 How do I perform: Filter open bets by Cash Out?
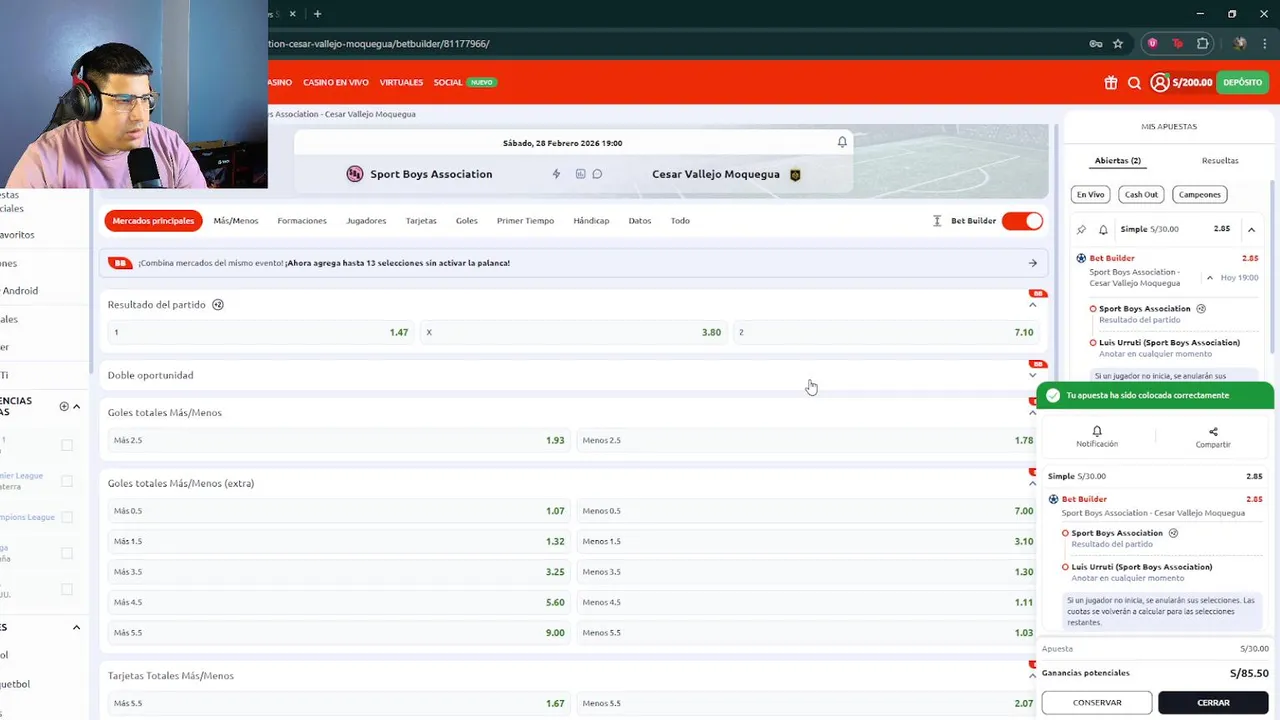point(1141,195)
